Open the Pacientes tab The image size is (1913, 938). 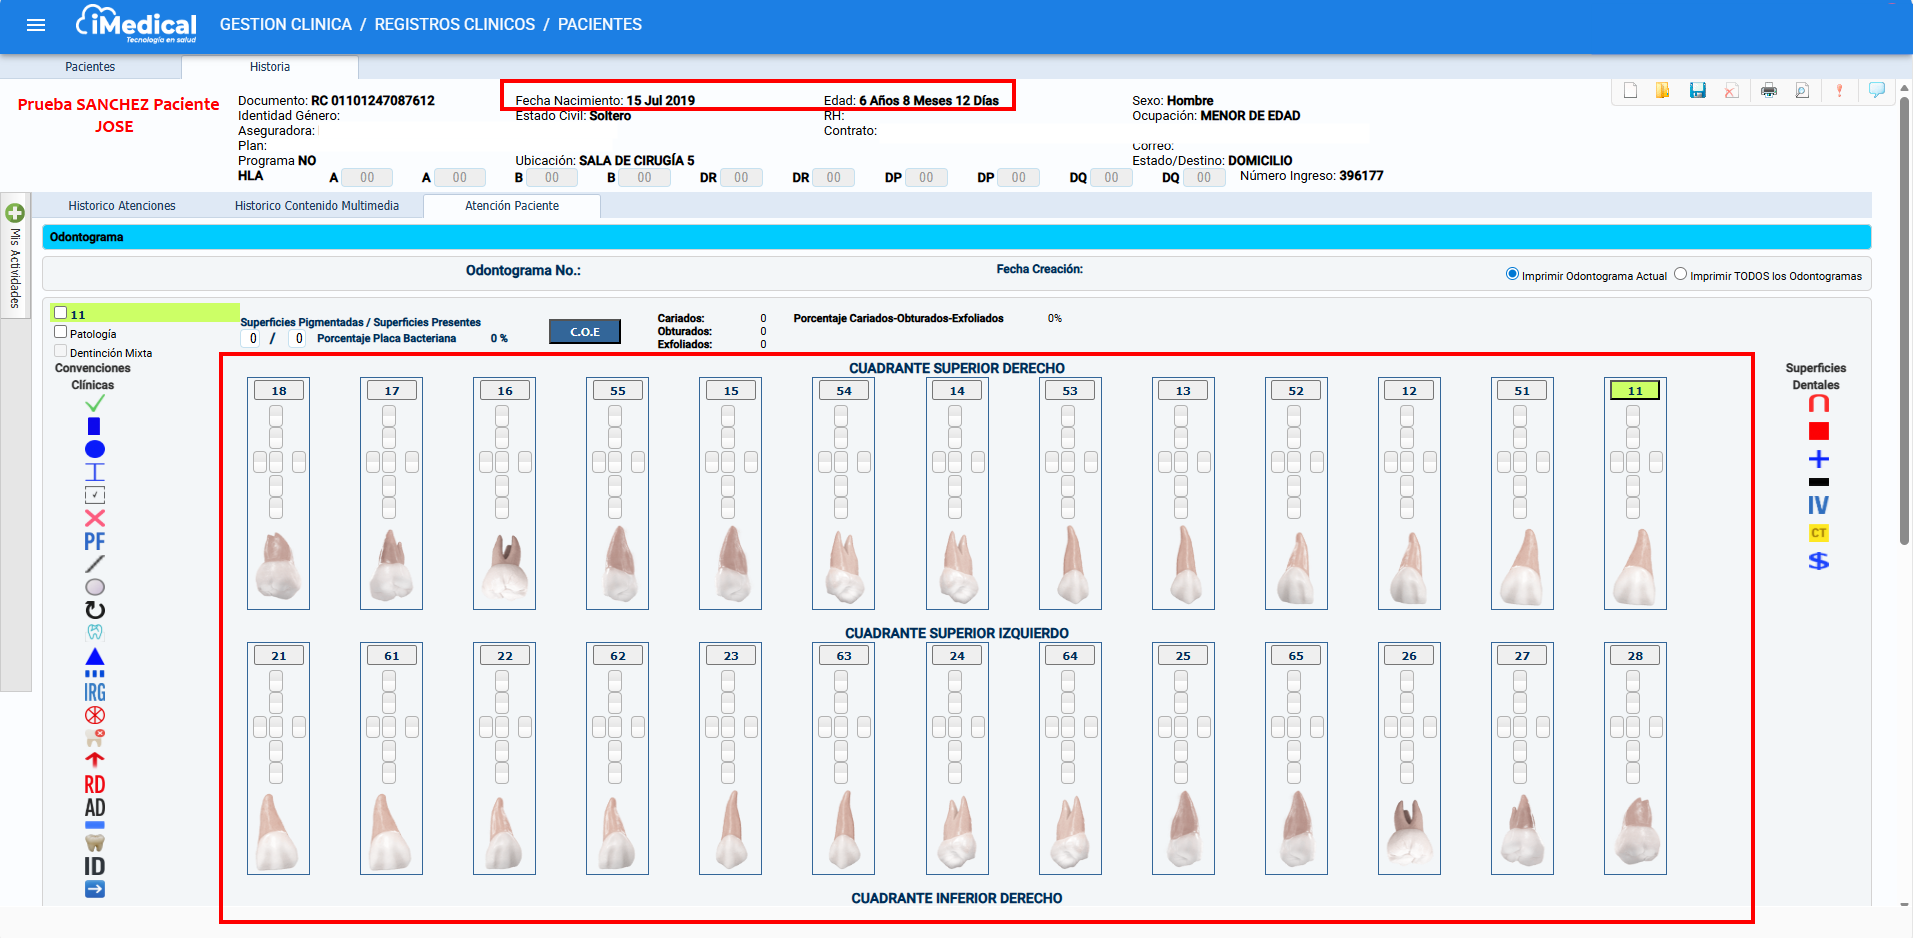[x=90, y=67]
